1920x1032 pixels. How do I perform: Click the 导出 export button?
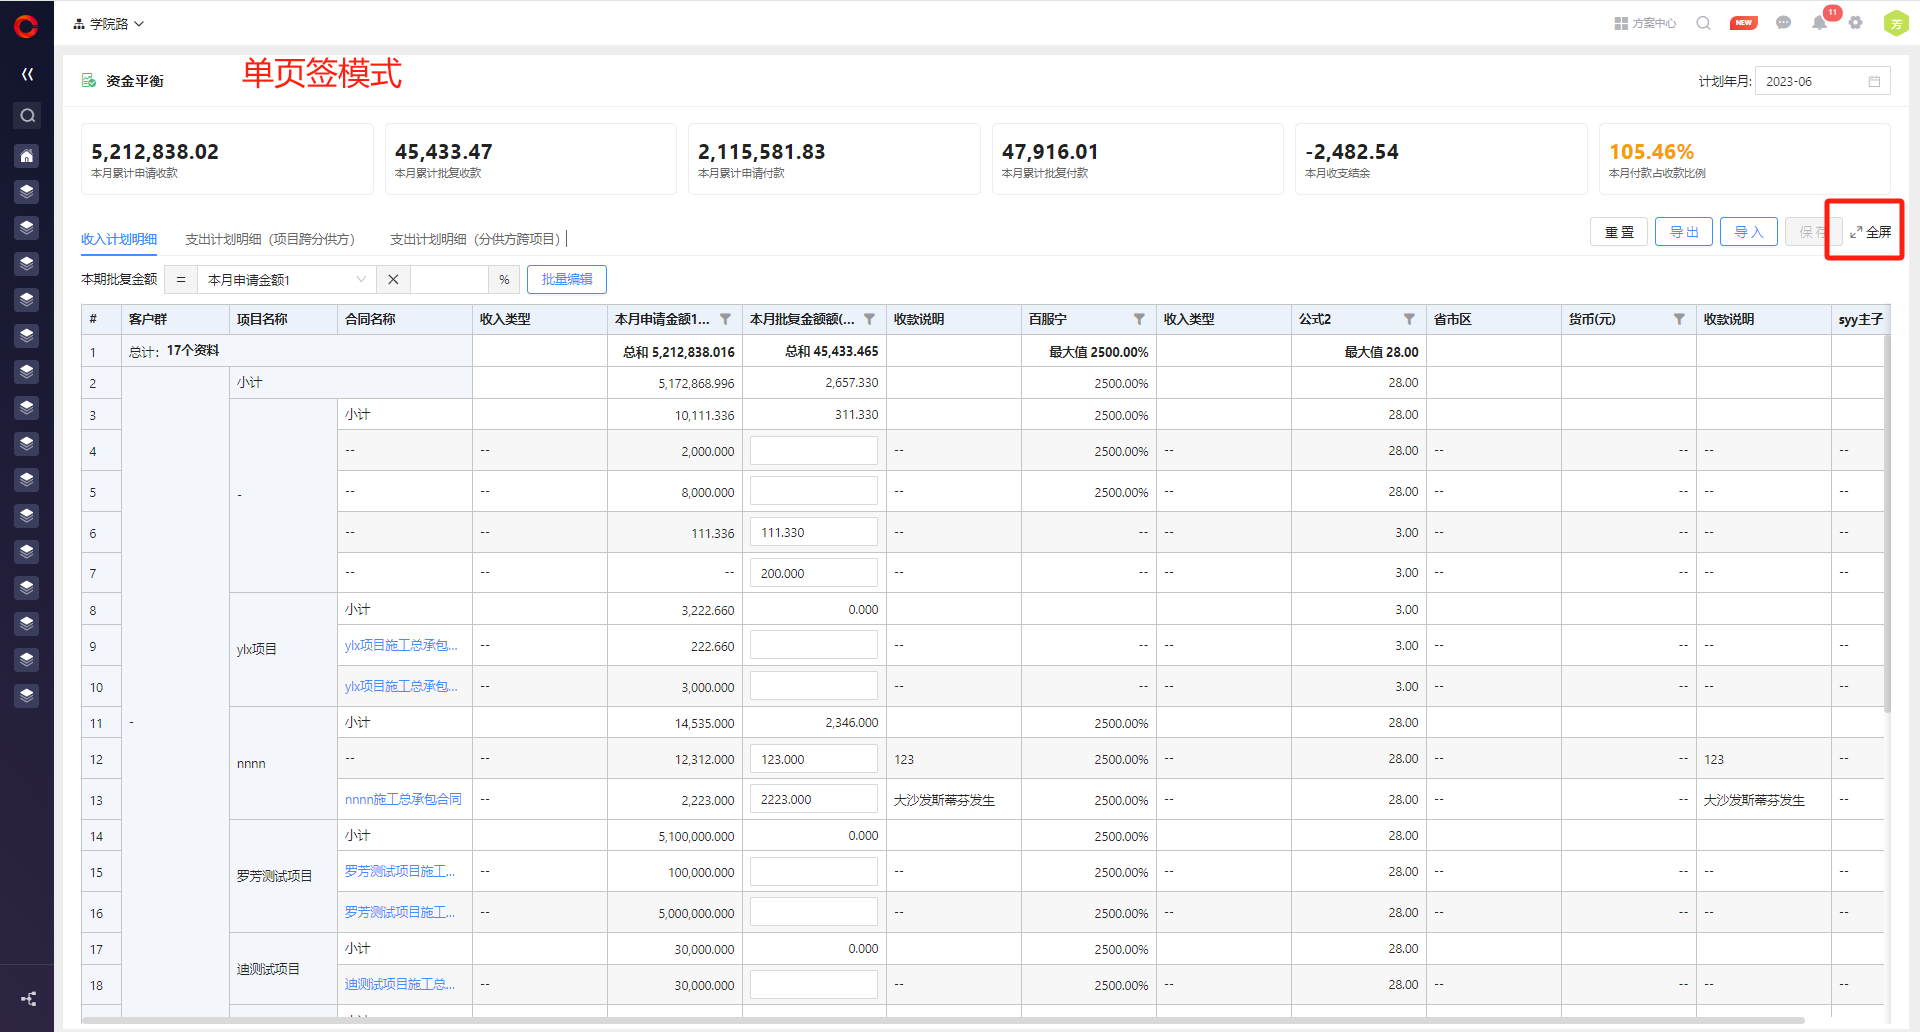[x=1683, y=232]
